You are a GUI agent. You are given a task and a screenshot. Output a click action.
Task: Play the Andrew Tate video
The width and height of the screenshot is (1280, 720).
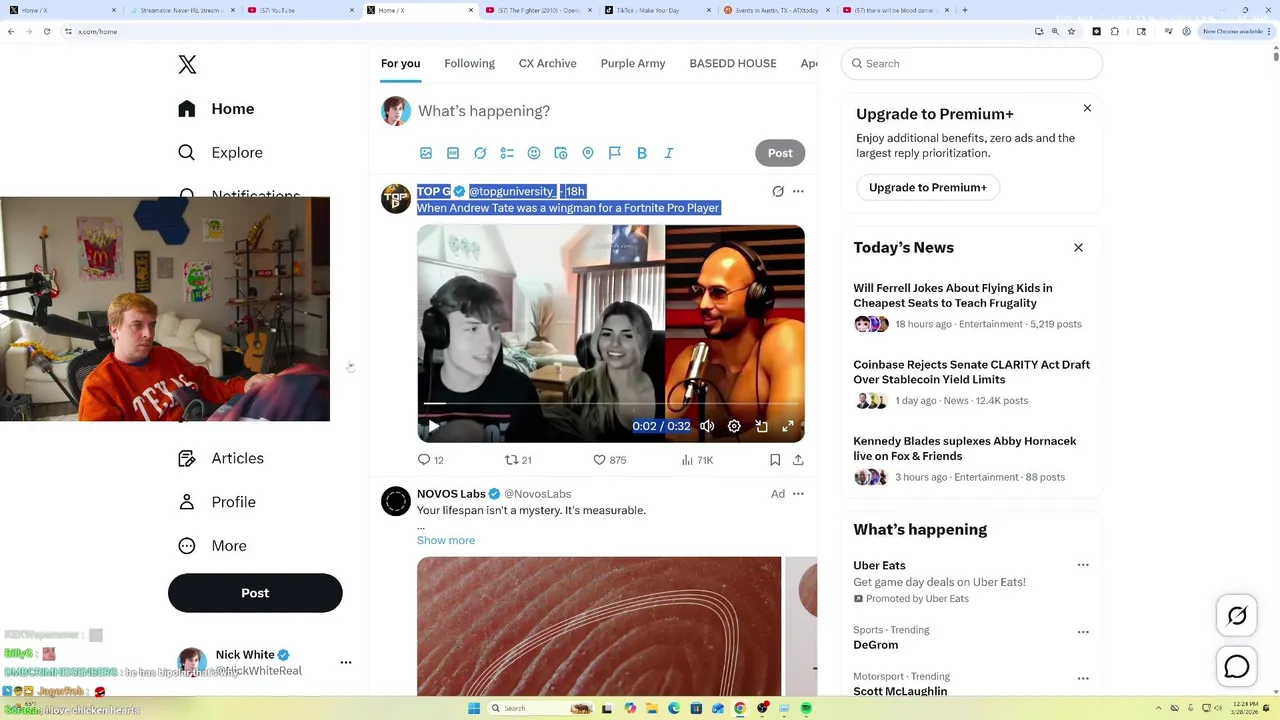tap(434, 426)
